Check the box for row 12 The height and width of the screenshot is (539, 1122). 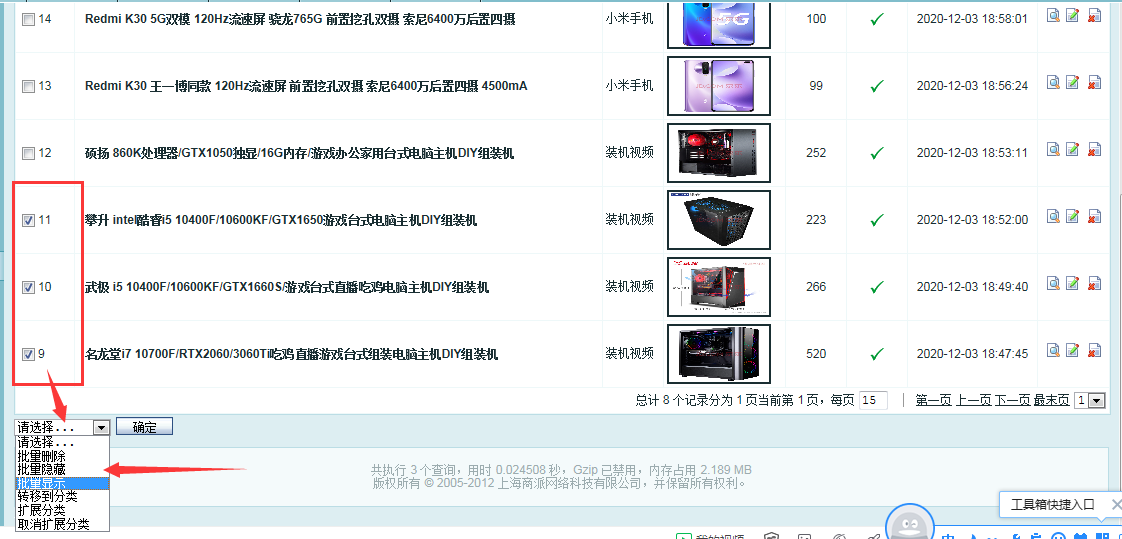click(29, 153)
